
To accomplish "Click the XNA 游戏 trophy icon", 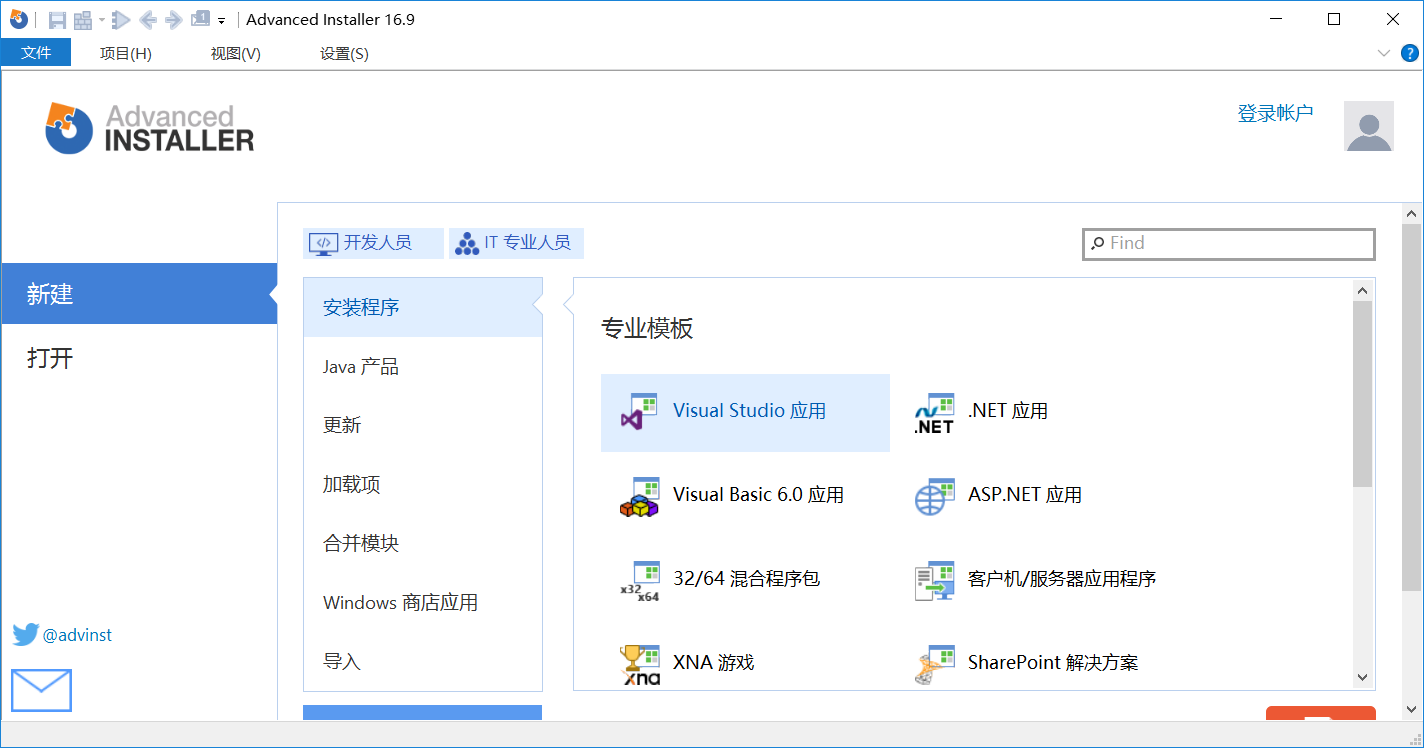I will coord(640,664).
